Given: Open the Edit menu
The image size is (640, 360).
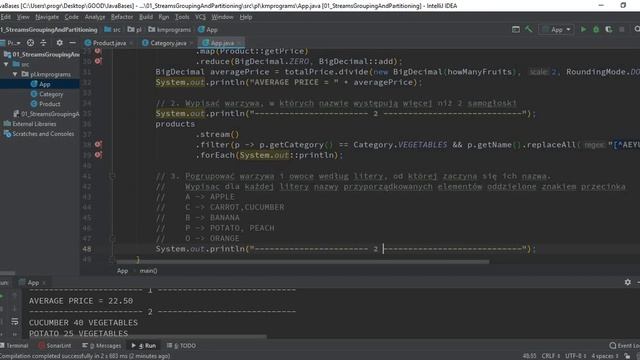Looking at the screenshot, I should pyautogui.click(x=6, y=17).
